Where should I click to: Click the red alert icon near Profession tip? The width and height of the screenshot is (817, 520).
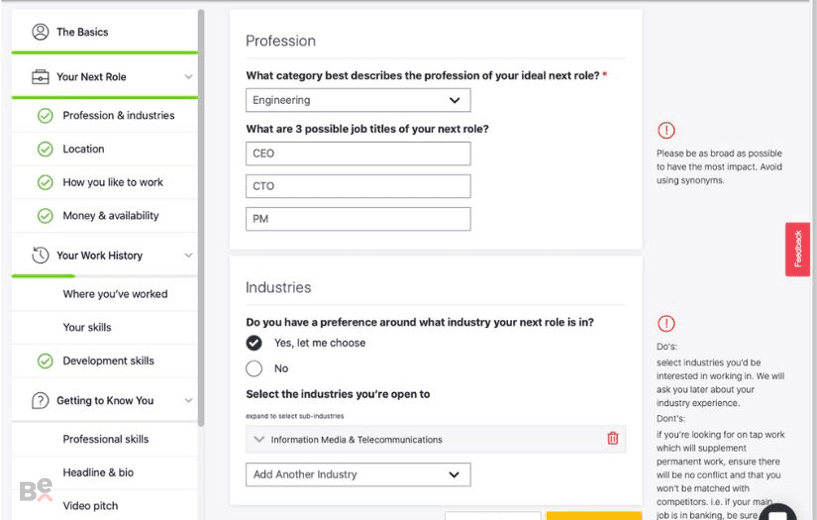pyautogui.click(x=666, y=130)
